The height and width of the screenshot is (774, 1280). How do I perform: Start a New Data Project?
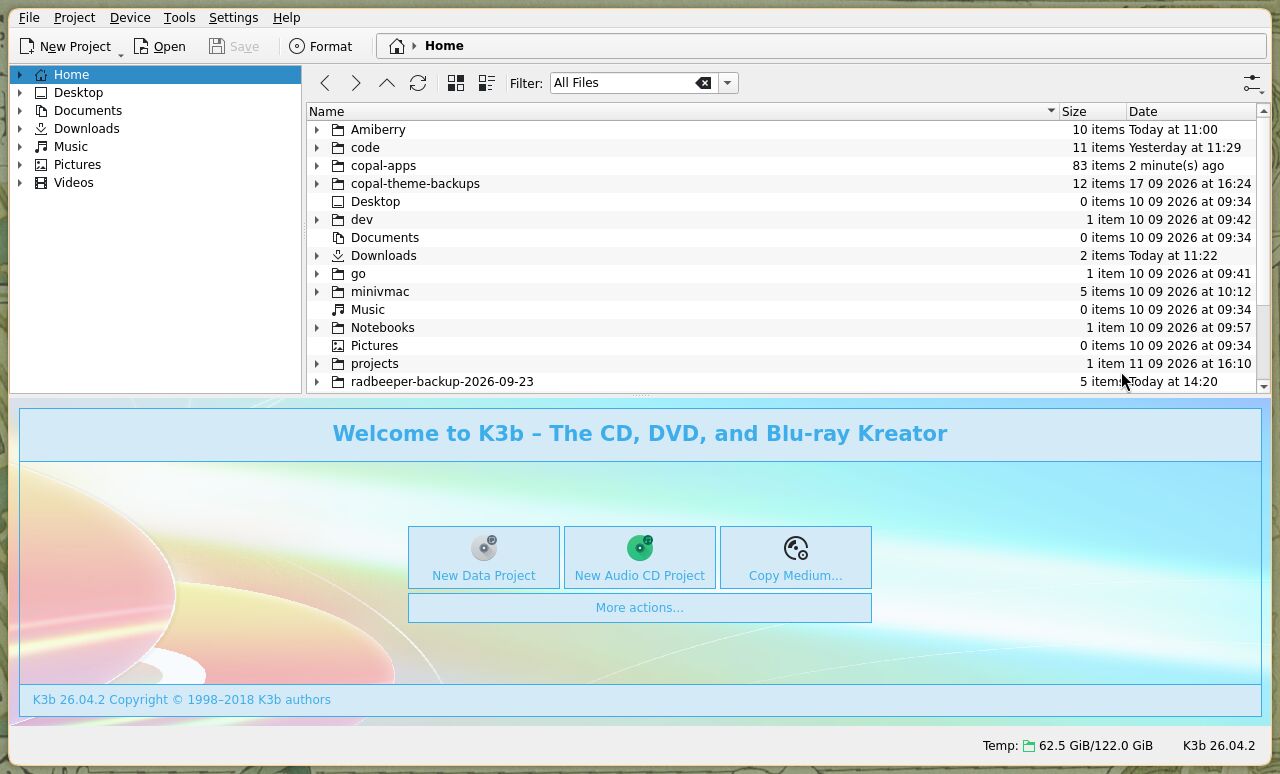pos(484,558)
